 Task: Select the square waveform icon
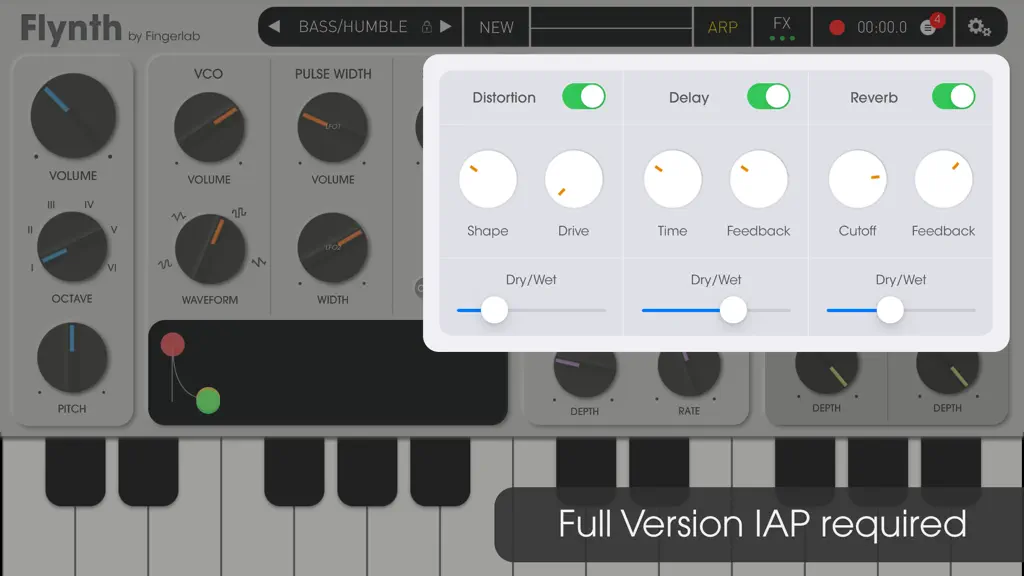click(238, 212)
